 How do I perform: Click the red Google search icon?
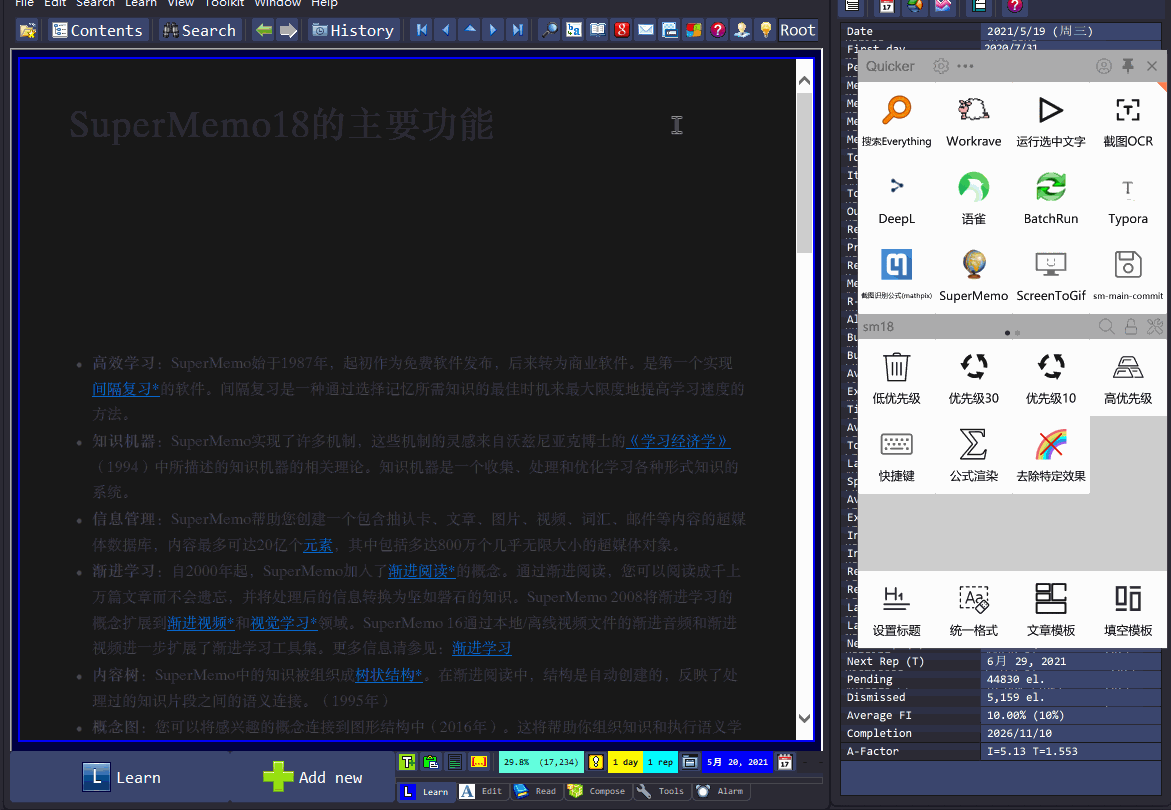(621, 31)
